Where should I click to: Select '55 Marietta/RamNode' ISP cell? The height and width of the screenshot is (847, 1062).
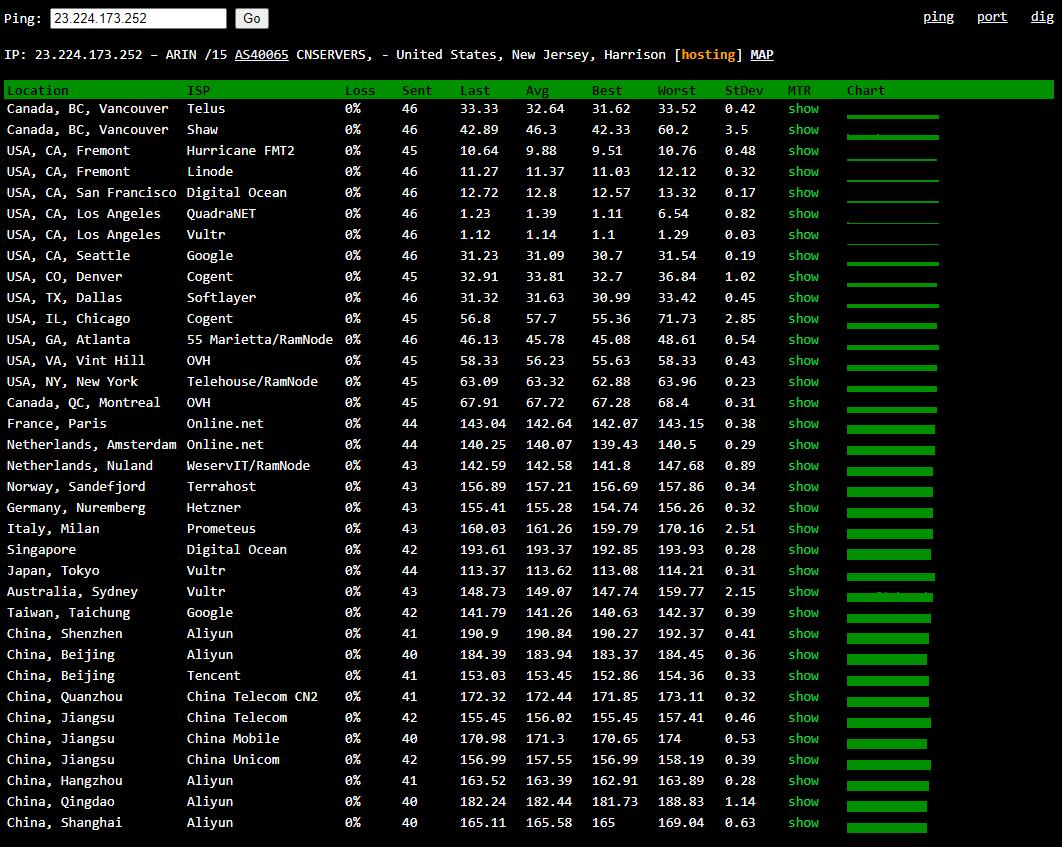tap(259, 339)
